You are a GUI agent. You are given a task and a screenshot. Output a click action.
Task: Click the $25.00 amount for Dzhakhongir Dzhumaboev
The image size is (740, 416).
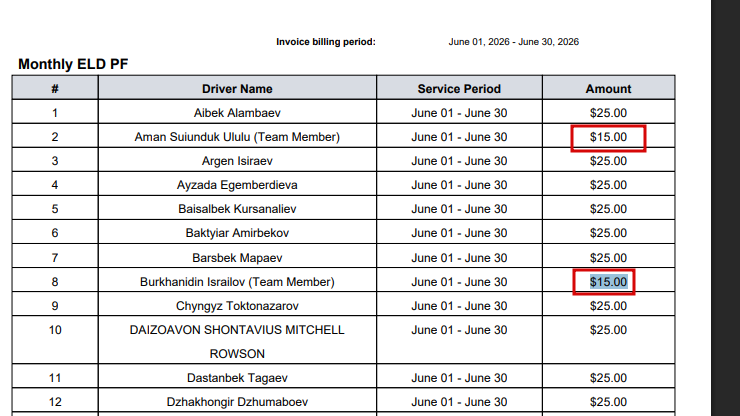tap(608, 402)
